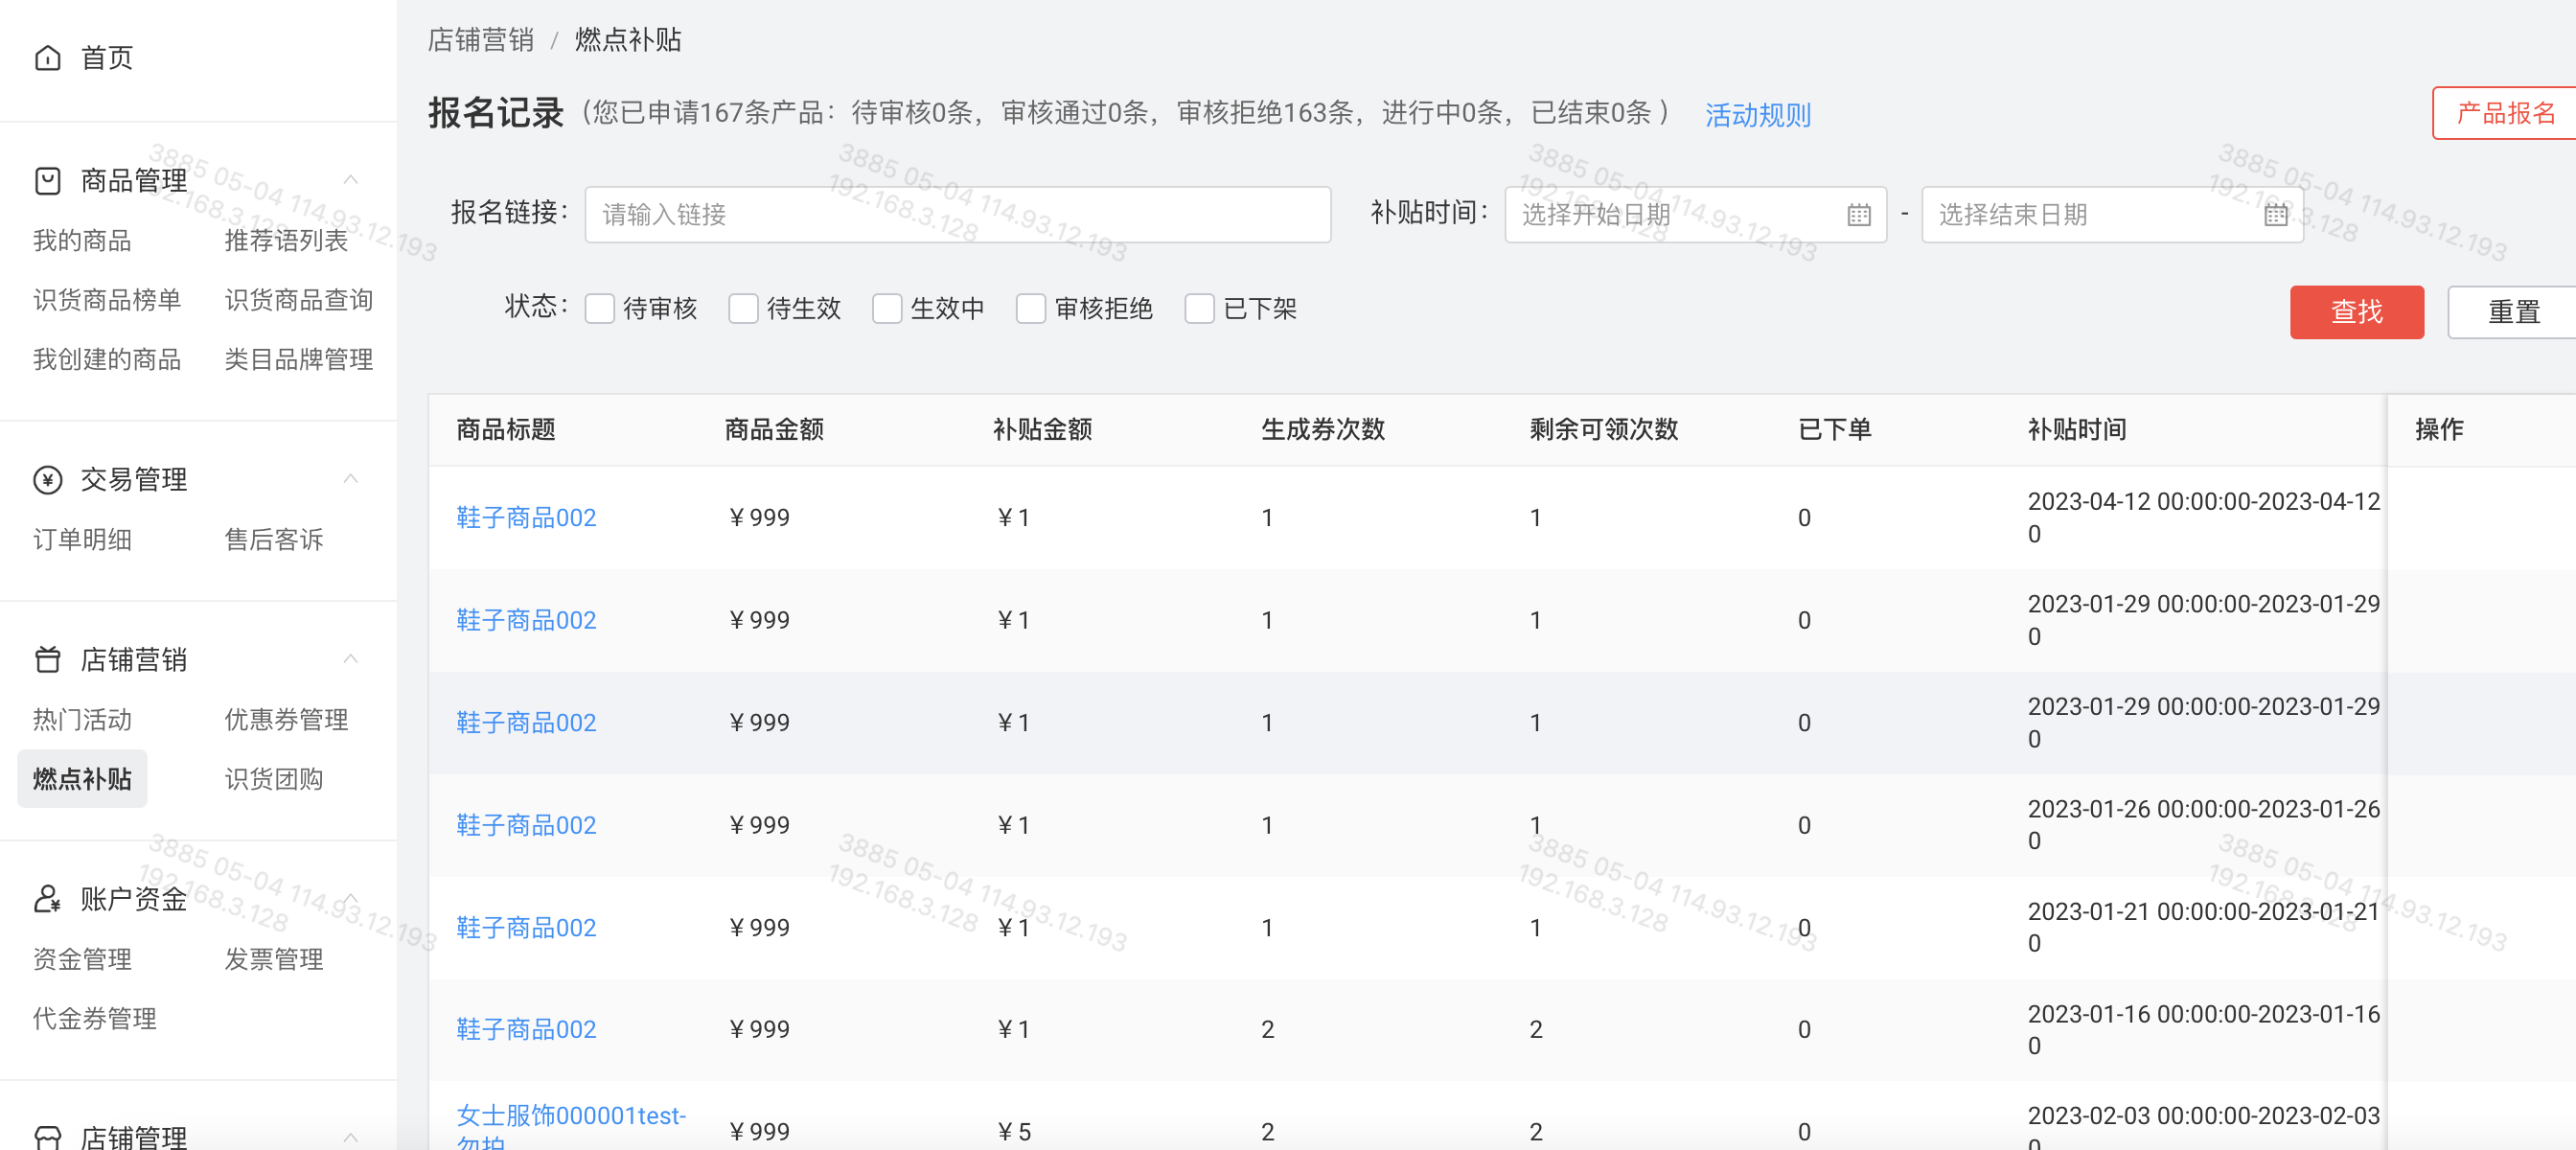Check the 审核拒绝 status checkbox

(x=1031, y=309)
